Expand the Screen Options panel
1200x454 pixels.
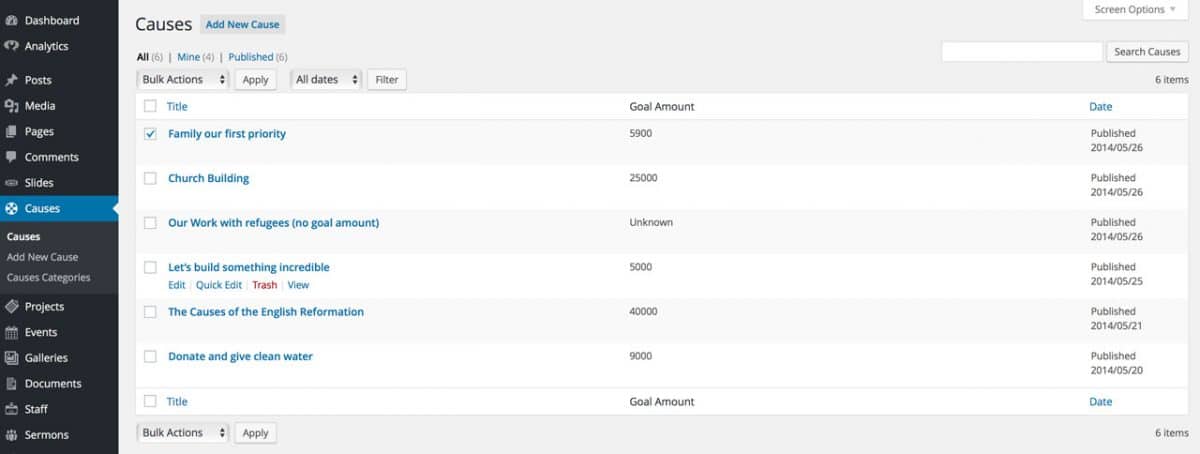1135,10
